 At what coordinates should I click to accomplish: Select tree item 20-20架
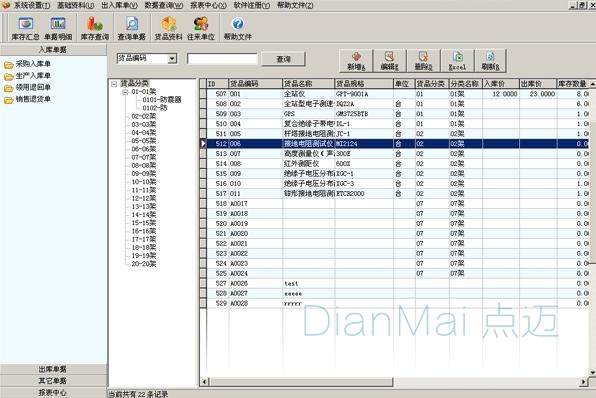click(x=144, y=264)
